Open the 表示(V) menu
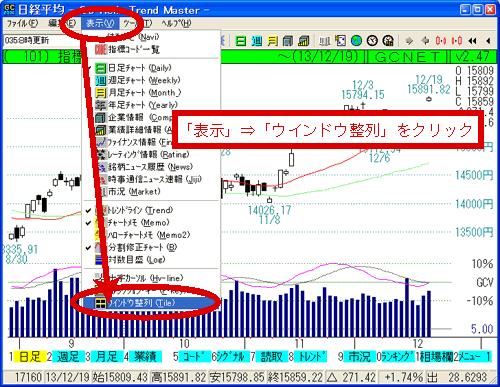The image size is (500, 387). (x=100, y=23)
